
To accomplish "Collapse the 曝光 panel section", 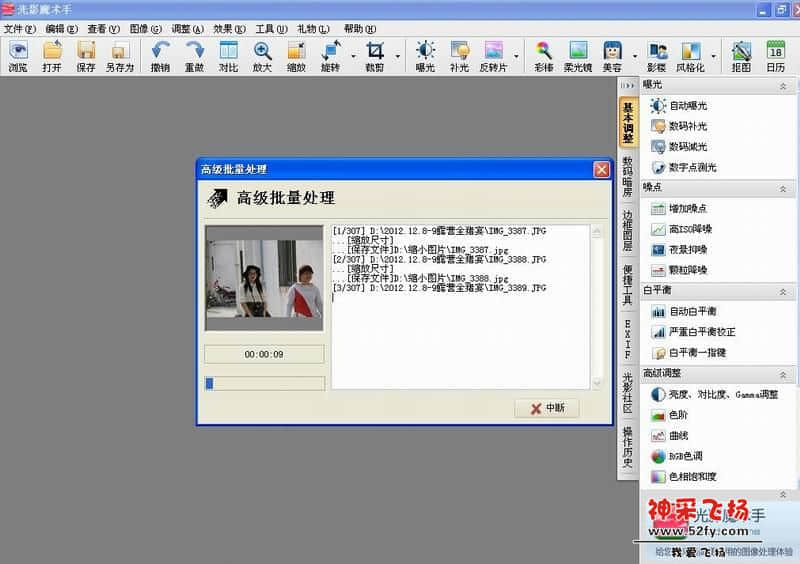I will point(783,86).
